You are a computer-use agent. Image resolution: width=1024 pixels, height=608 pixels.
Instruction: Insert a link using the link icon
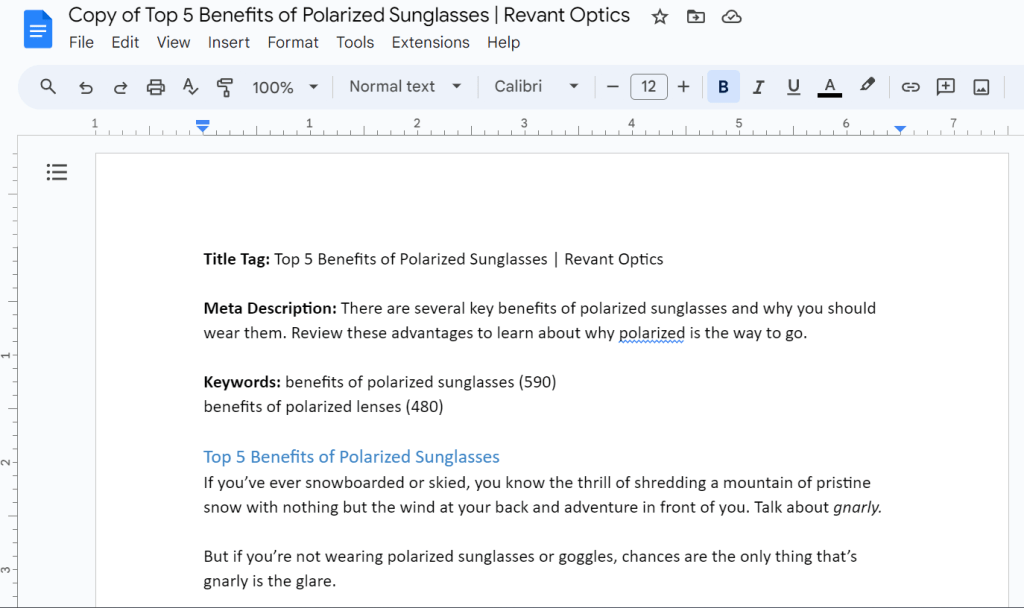click(910, 87)
